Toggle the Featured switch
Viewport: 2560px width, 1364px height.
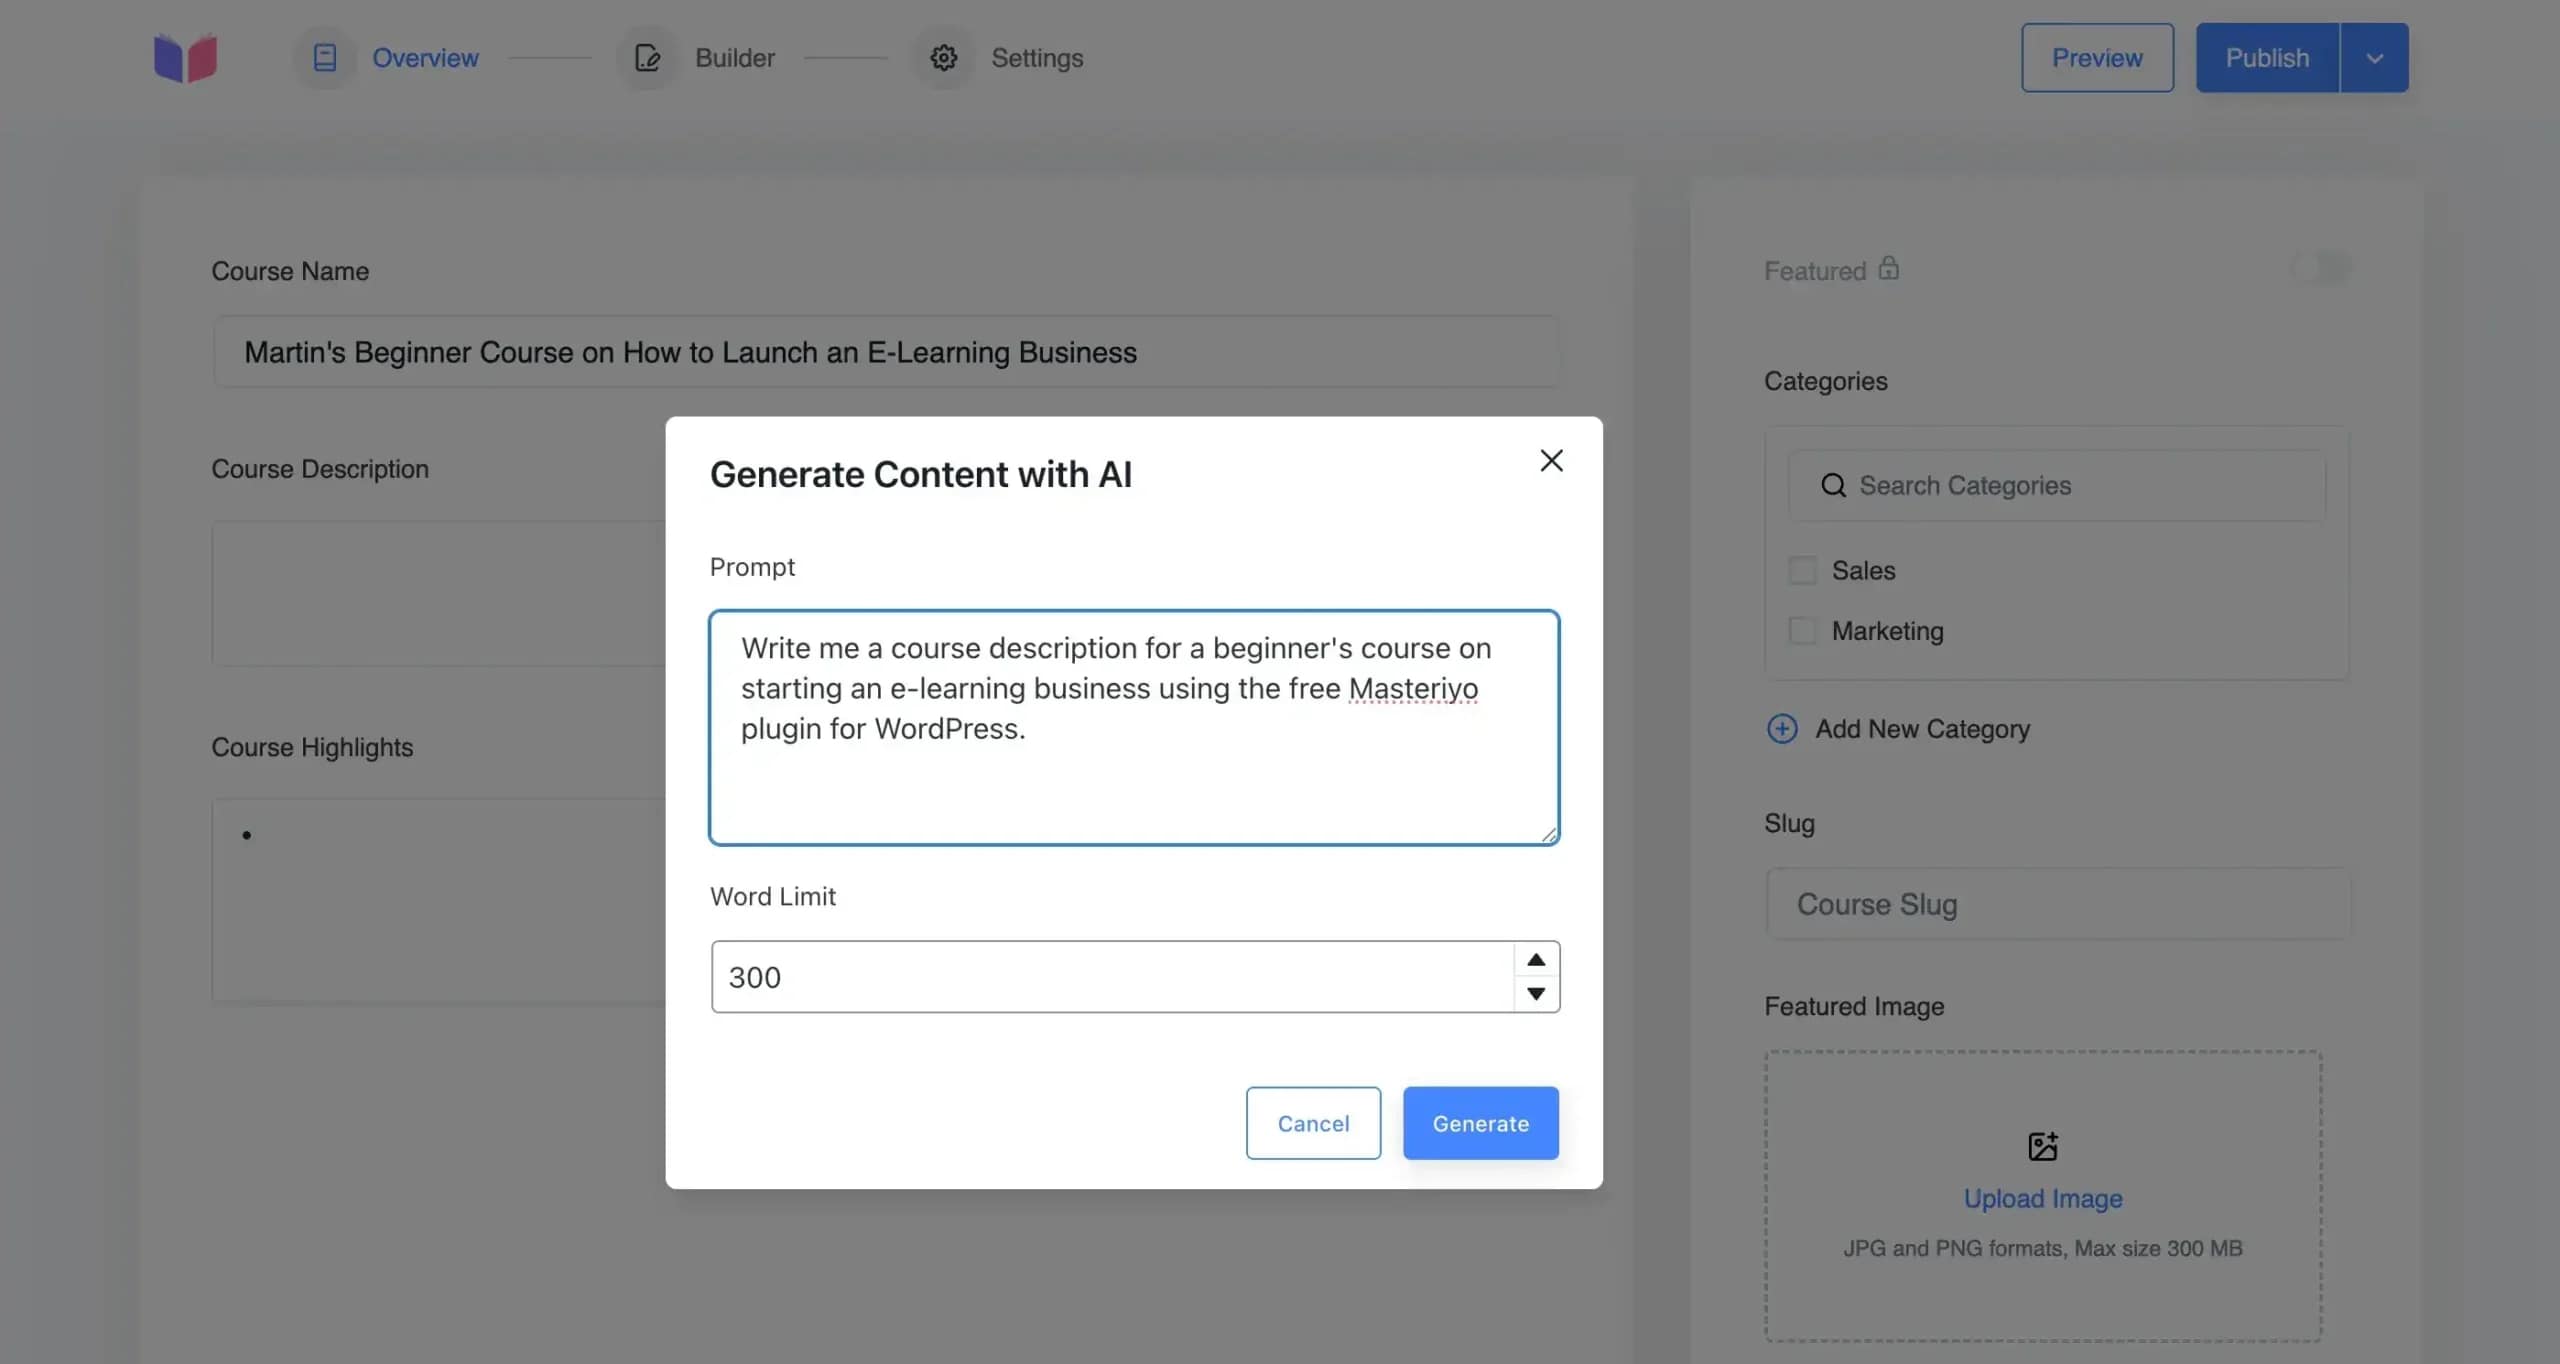point(2320,268)
